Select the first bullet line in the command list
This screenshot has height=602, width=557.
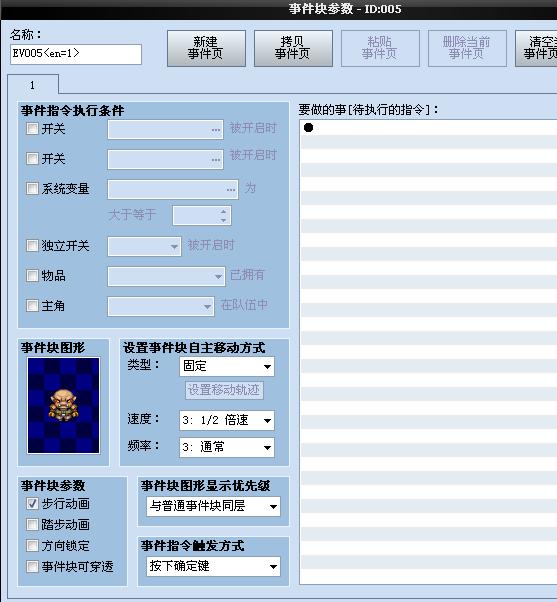(428, 127)
